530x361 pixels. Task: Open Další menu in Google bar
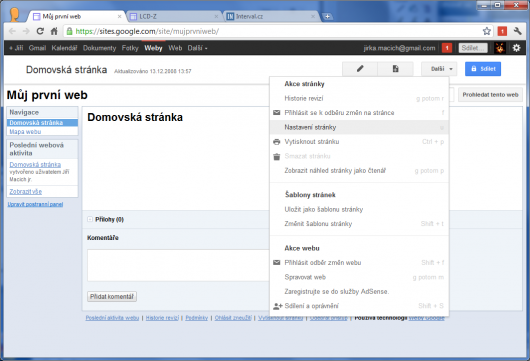(x=197, y=48)
